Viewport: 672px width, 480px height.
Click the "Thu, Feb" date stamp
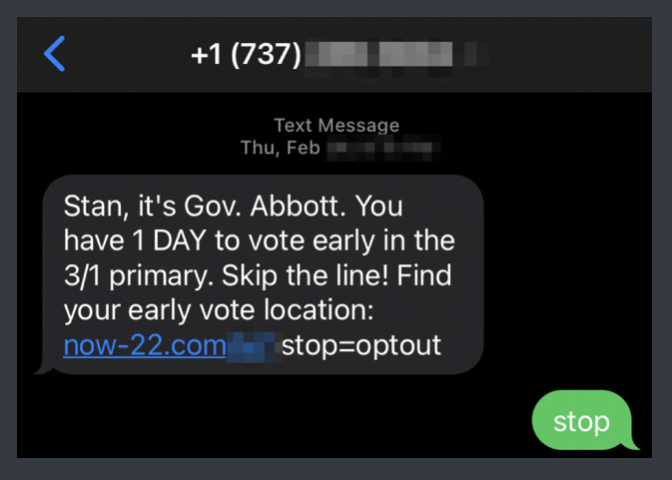278,148
